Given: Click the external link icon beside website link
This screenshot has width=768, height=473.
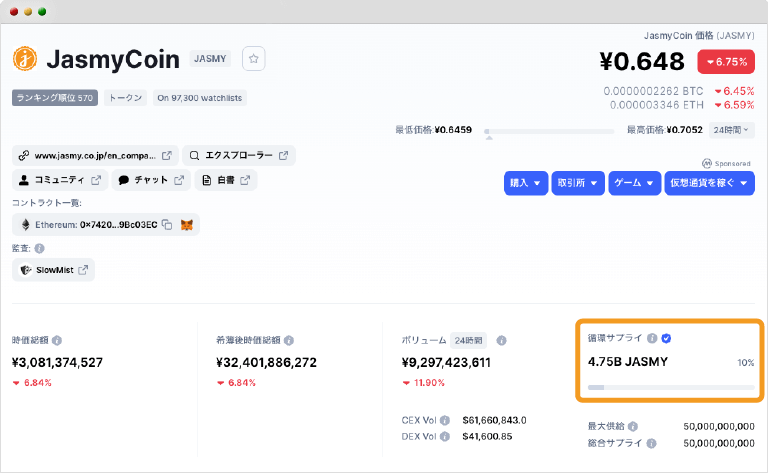Looking at the screenshot, I should click(167, 156).
